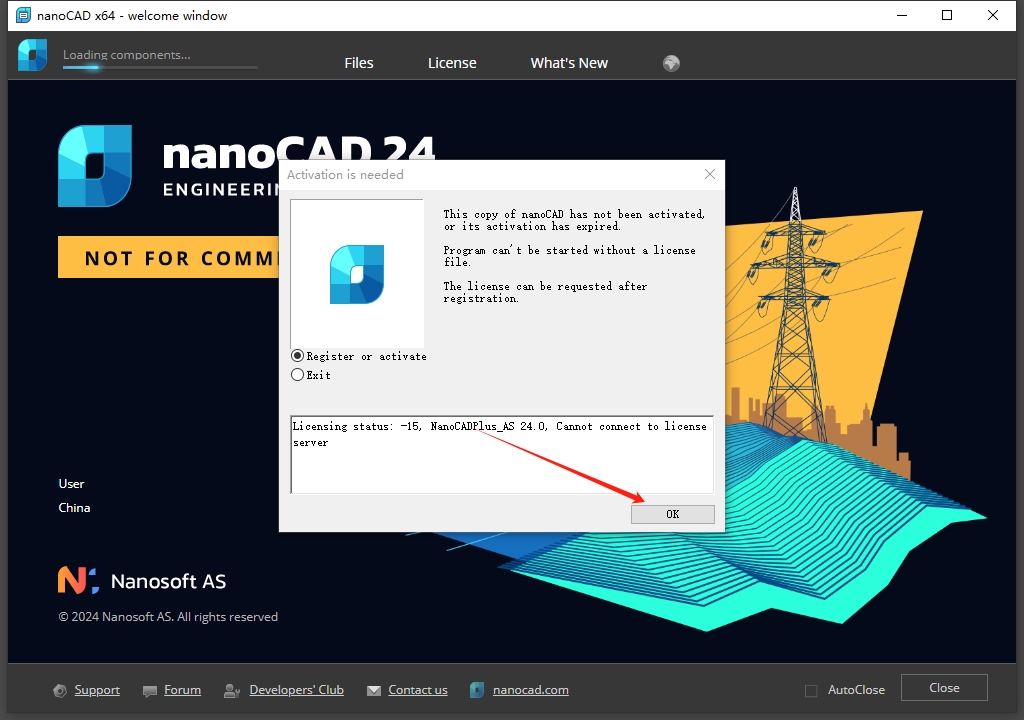Image resolution: width=1024 pixels, height=720 pixels.
Task: Click the nanocad.com site icon
Action: 477,690
